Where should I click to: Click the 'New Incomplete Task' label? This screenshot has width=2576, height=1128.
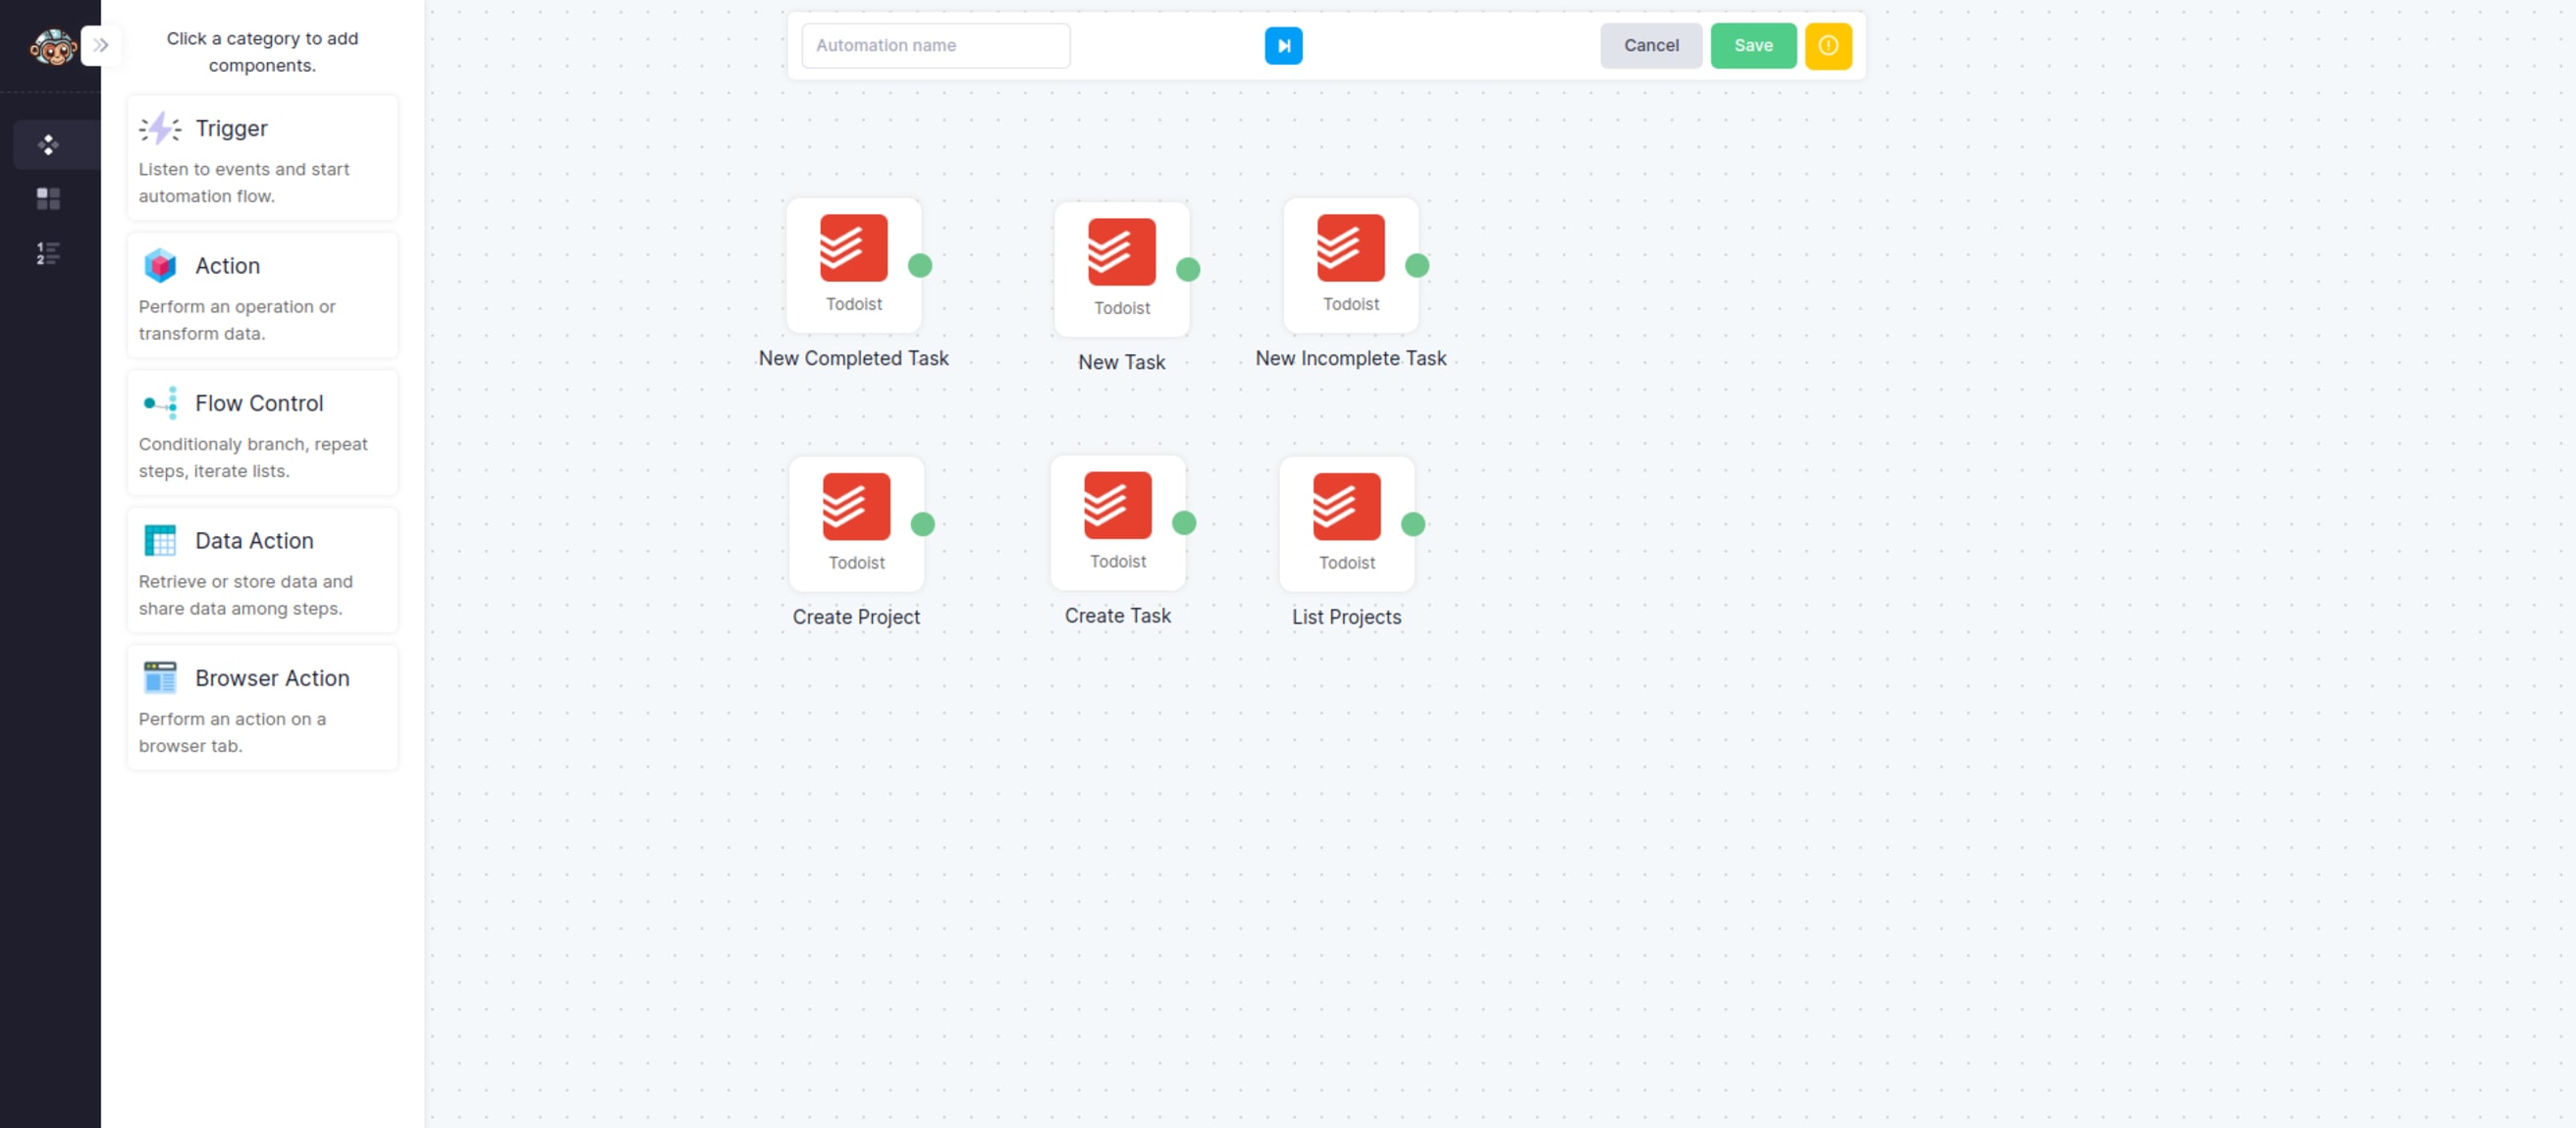point(1351,358)
